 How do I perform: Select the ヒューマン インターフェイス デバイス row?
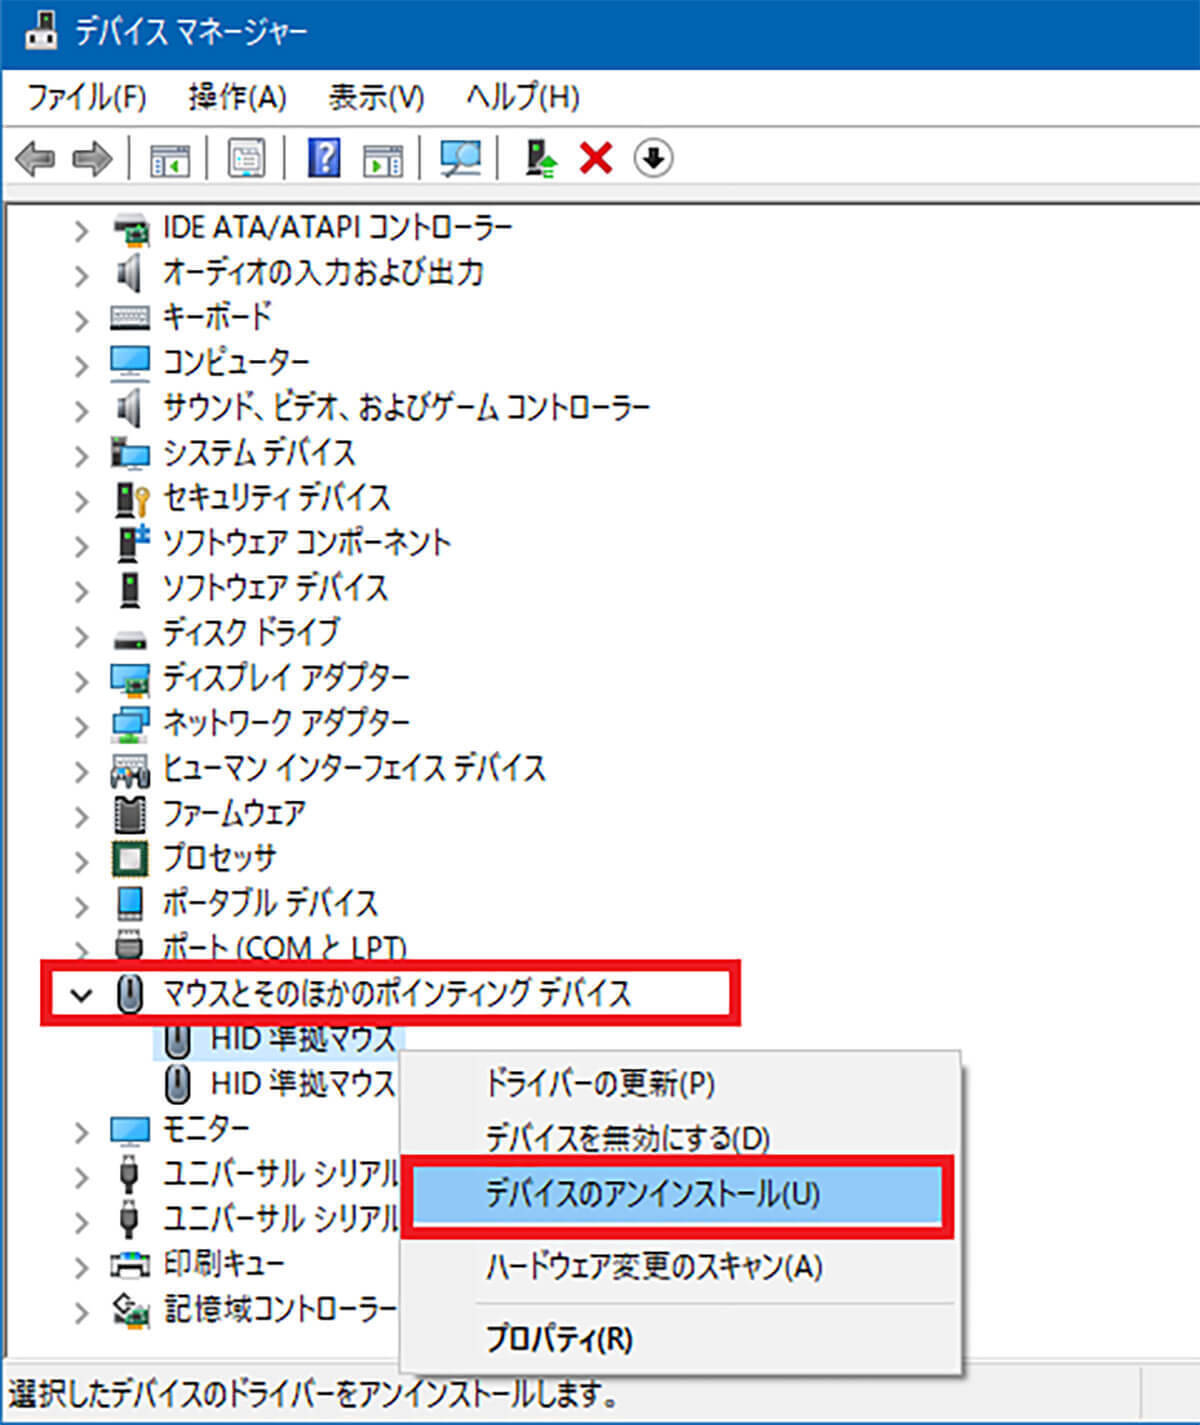(354, 768)
